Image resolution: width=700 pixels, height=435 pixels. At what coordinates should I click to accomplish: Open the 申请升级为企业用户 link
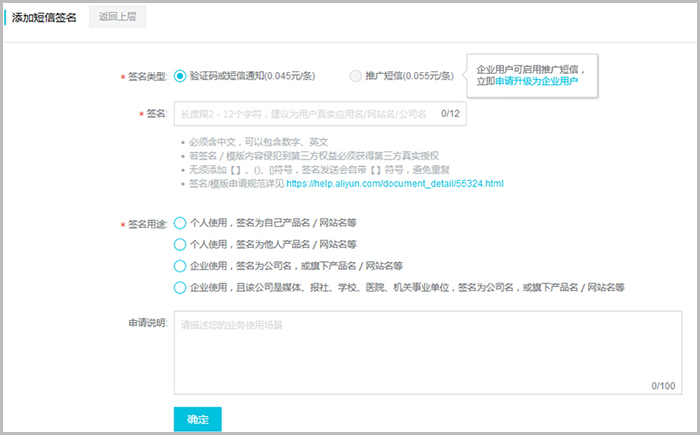[x=537, y=80]
